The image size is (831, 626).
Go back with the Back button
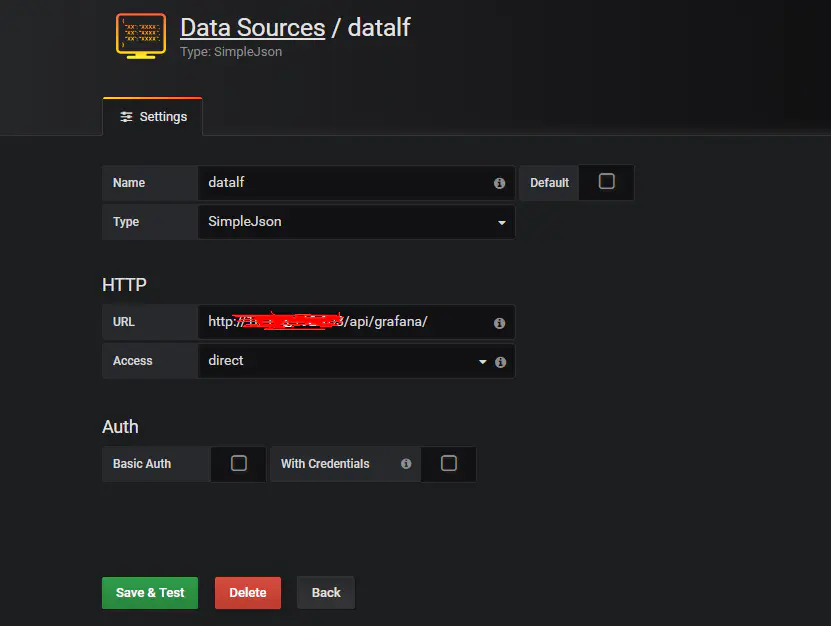tap(326, 593)
